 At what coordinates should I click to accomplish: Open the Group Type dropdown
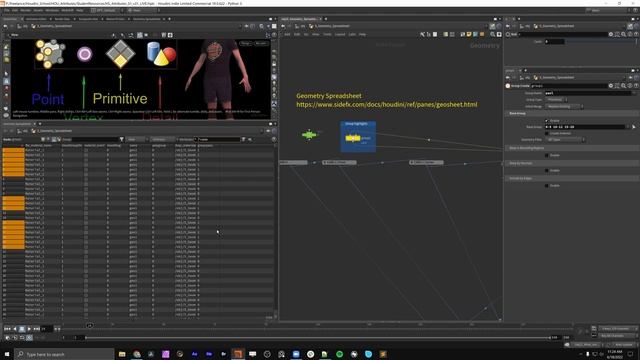556,100
